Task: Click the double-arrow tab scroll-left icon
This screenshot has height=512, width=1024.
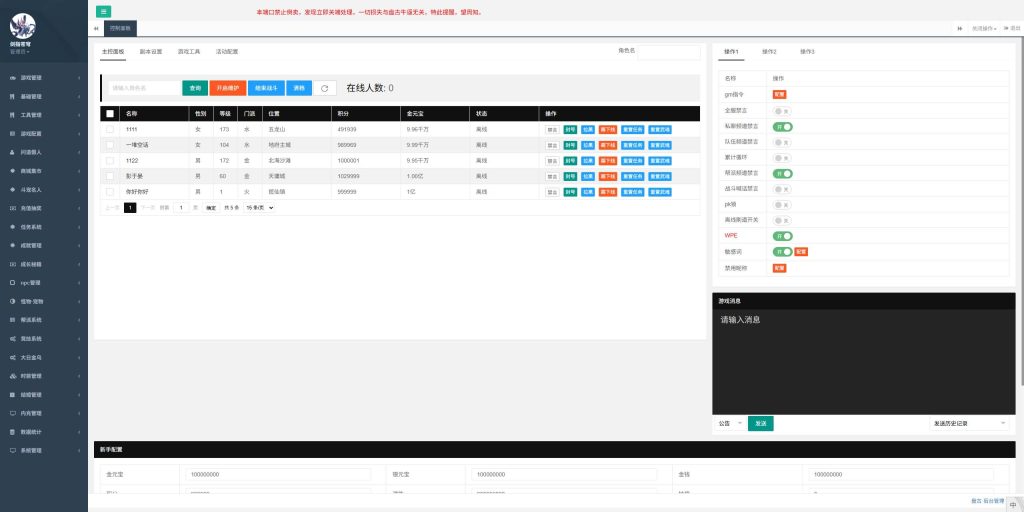Action: tap(96, 29)
